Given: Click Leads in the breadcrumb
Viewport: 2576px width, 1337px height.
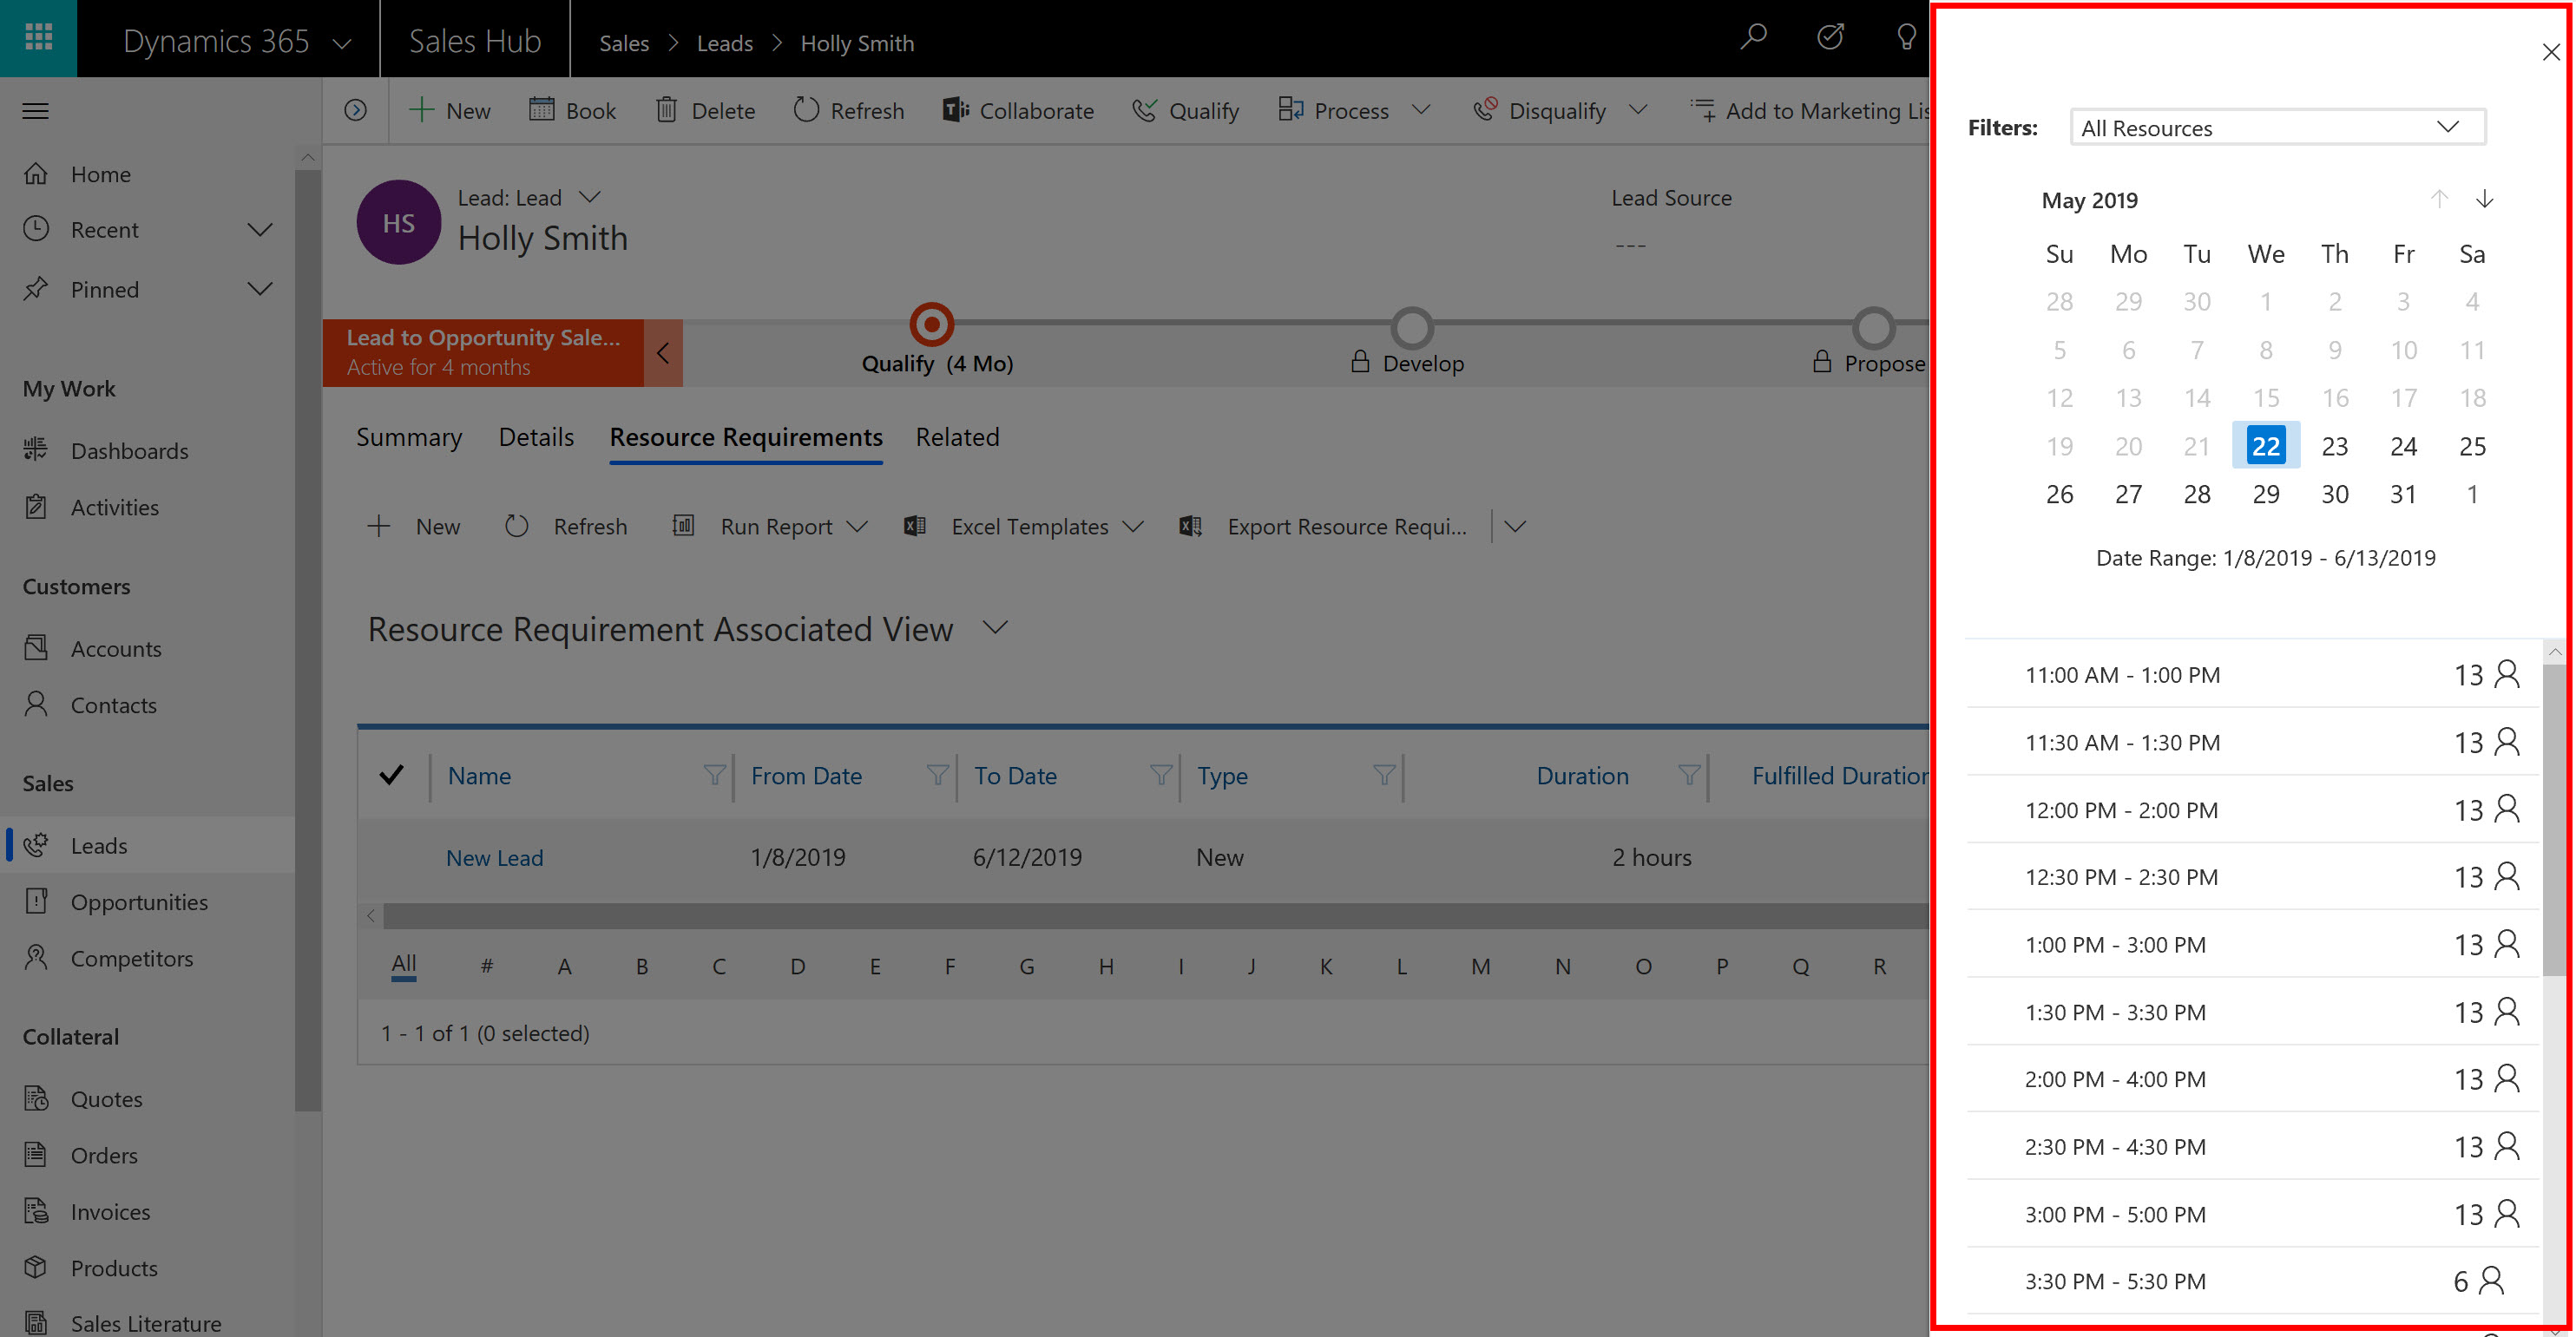Looking at the screenshot, I should click(725, 43).
